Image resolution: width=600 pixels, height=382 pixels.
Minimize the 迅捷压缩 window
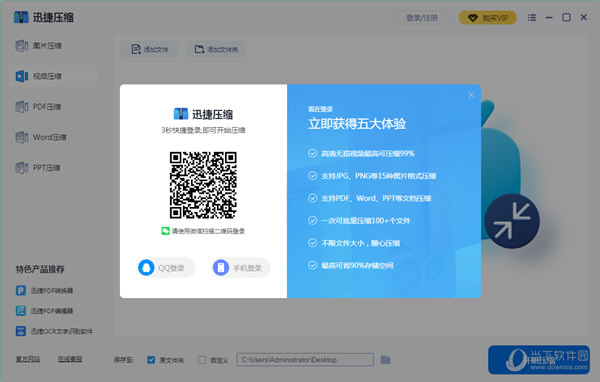549,18
